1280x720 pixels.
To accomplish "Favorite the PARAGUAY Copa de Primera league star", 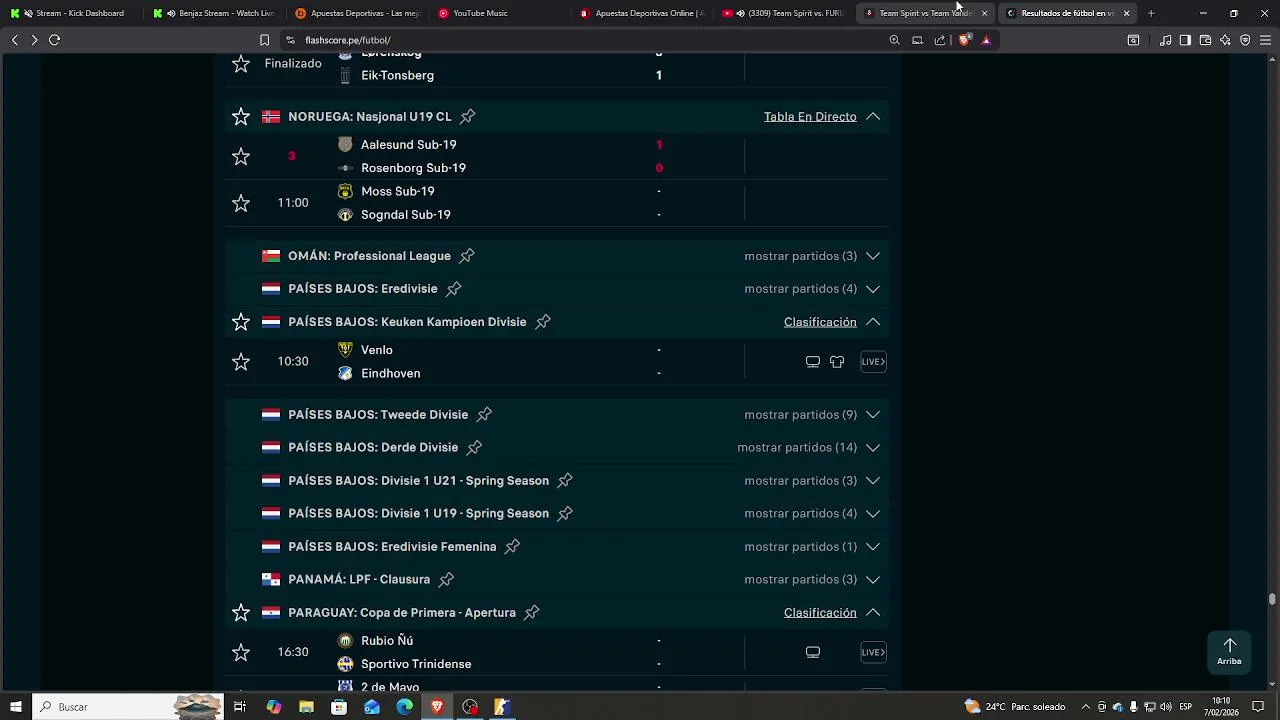I will (241, 613).
